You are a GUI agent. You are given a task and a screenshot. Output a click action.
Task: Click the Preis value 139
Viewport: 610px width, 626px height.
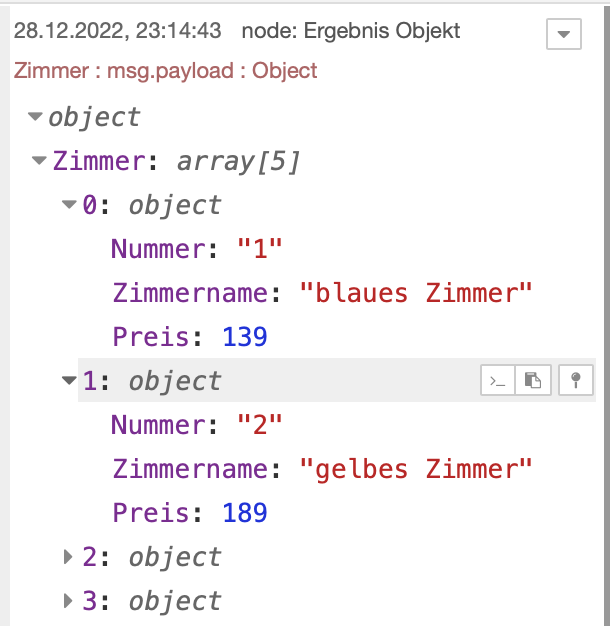click(x=245, y=337)
